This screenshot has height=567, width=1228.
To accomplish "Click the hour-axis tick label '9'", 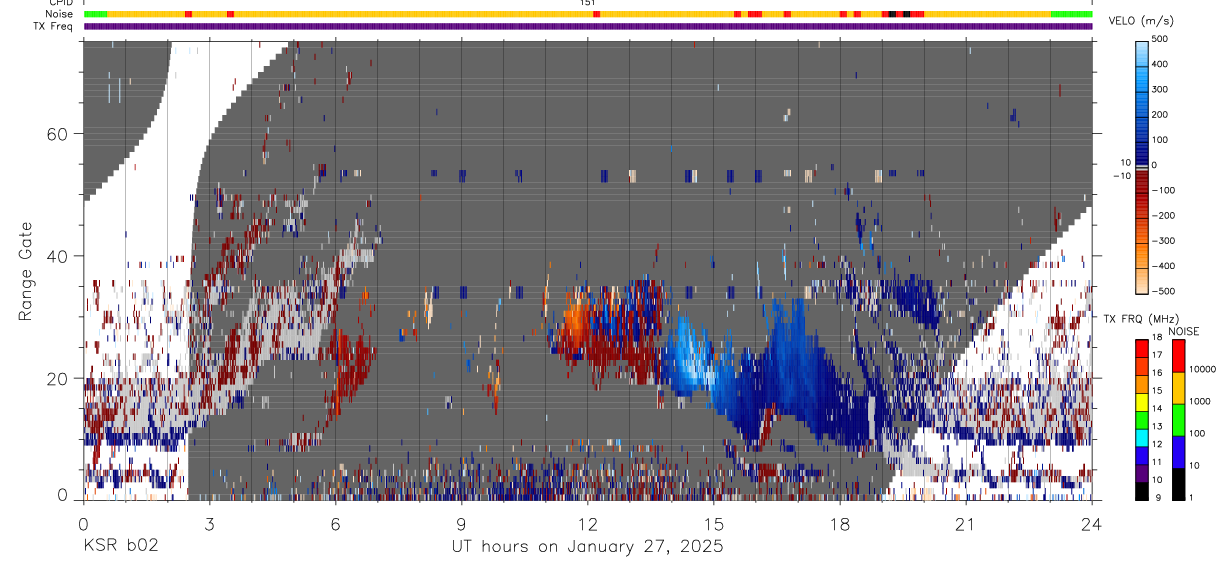I will click(x=461, y=524).
